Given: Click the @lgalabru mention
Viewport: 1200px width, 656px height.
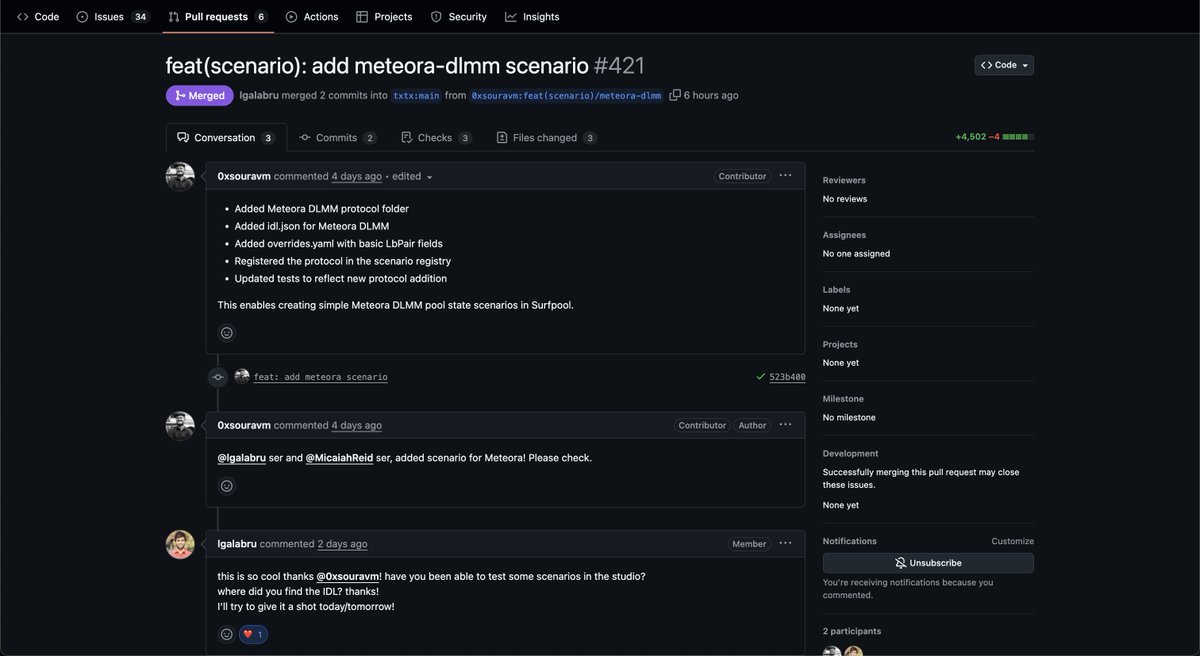Looking at the screenshot, I should point(241,458).
